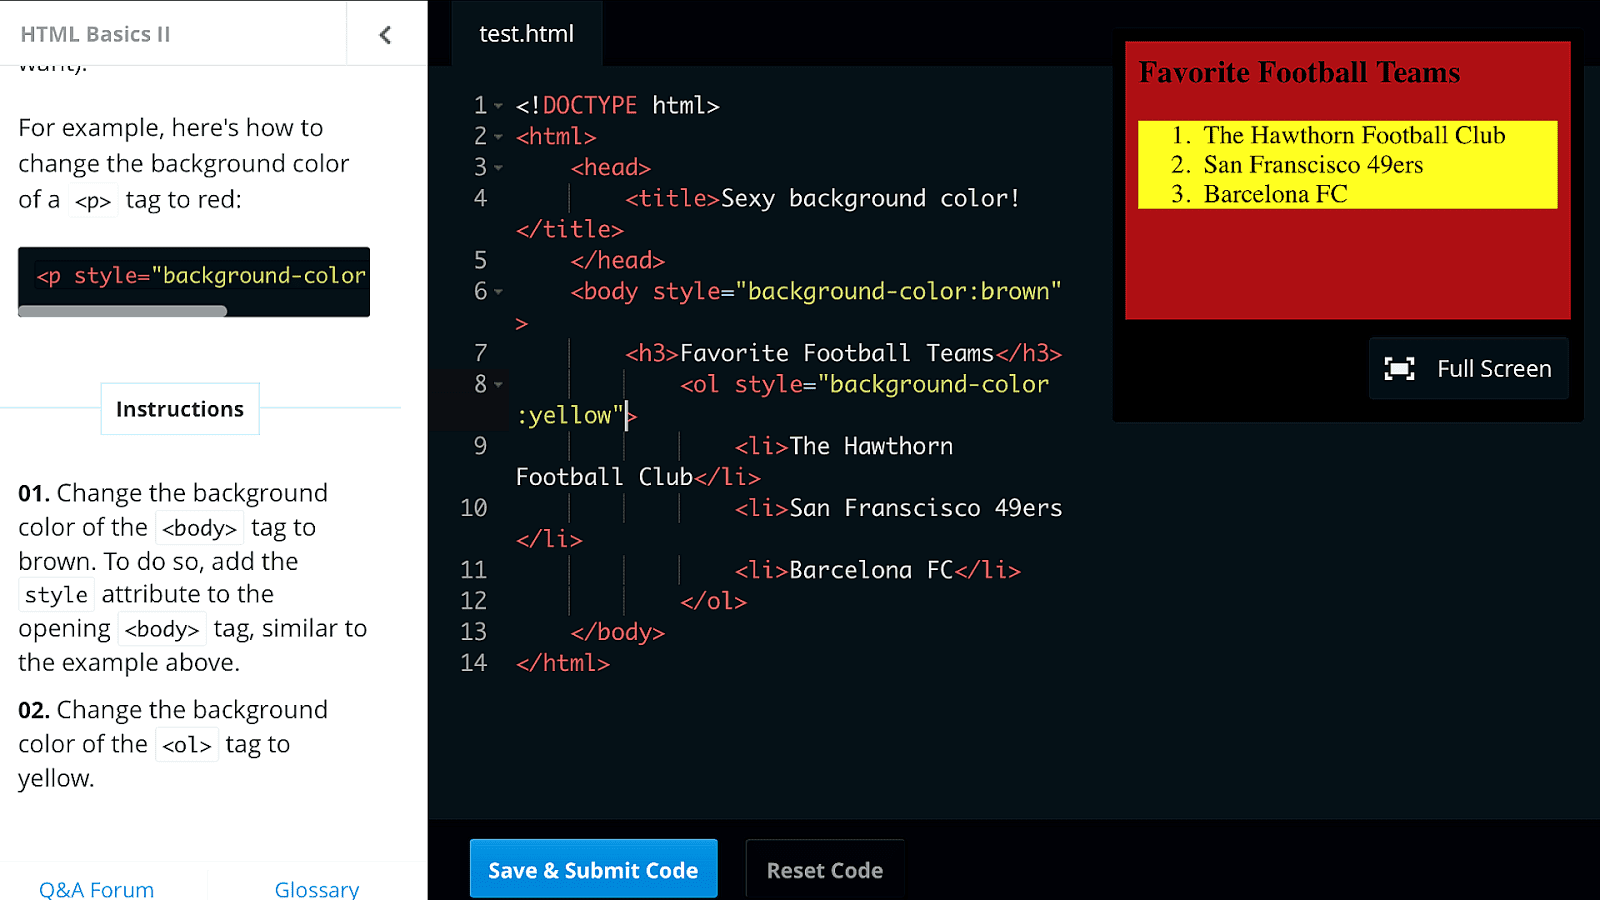The image size is (1600, 900).
Task: Select the test.html tab
Action: click(526, 33)
